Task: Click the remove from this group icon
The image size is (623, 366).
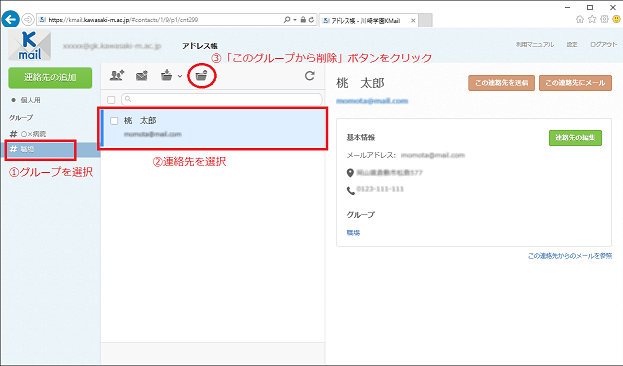Action: tap(201, 75)
